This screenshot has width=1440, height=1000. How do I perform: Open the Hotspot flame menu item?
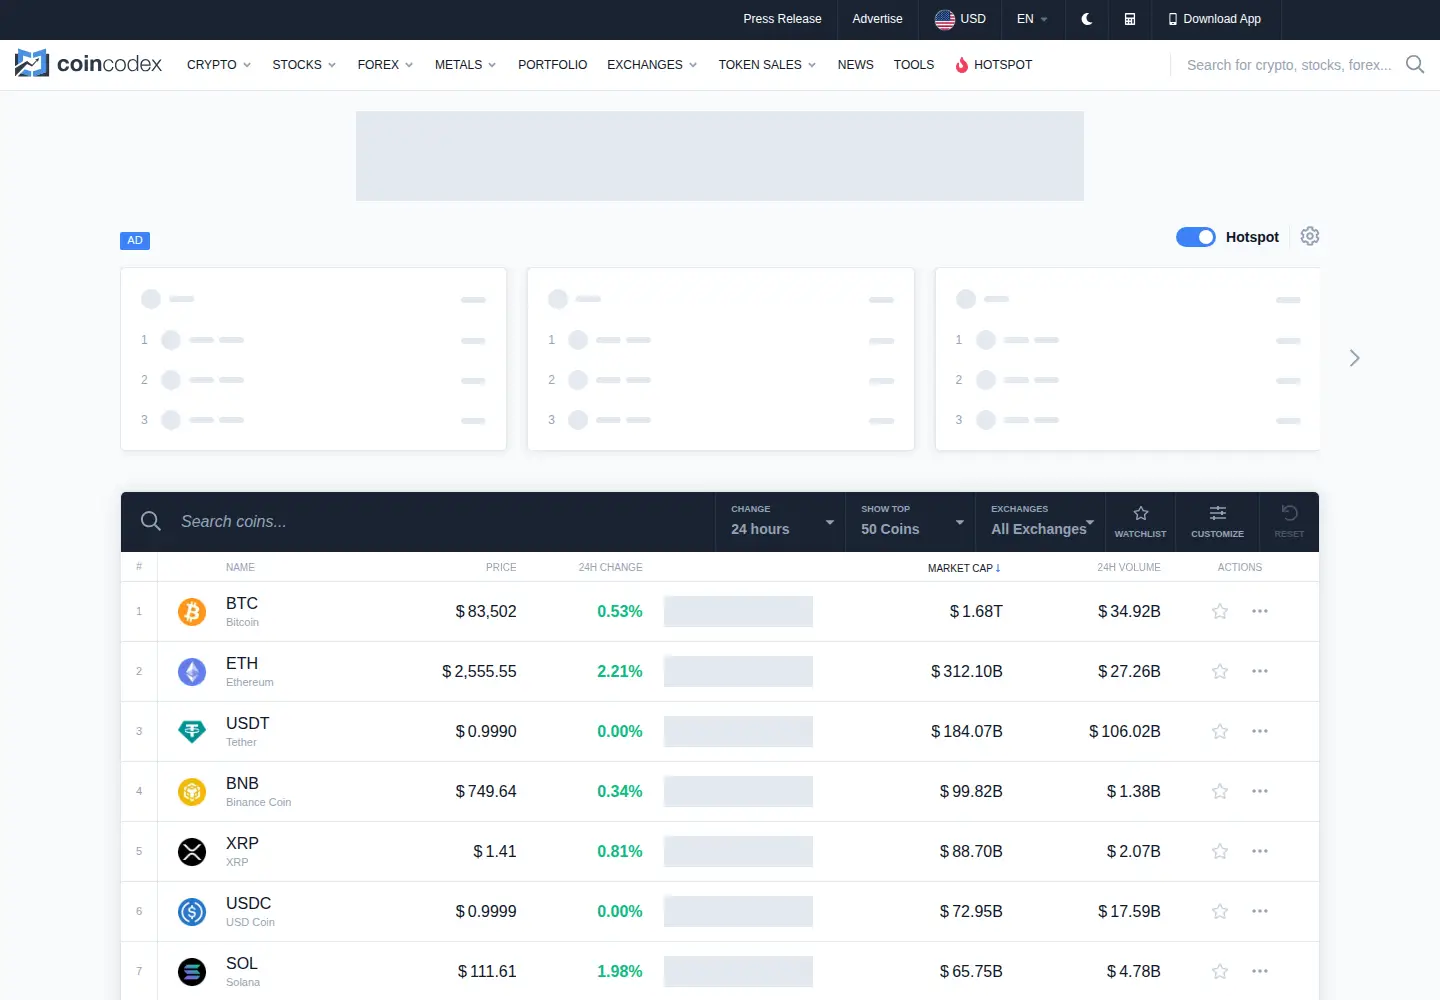point(993,65)
